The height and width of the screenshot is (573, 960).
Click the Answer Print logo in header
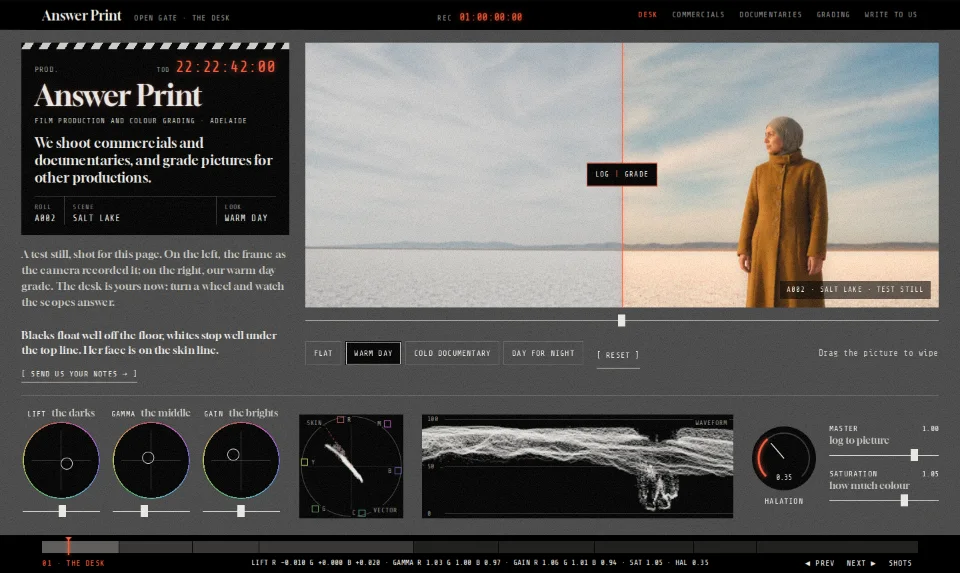(81, 15)
